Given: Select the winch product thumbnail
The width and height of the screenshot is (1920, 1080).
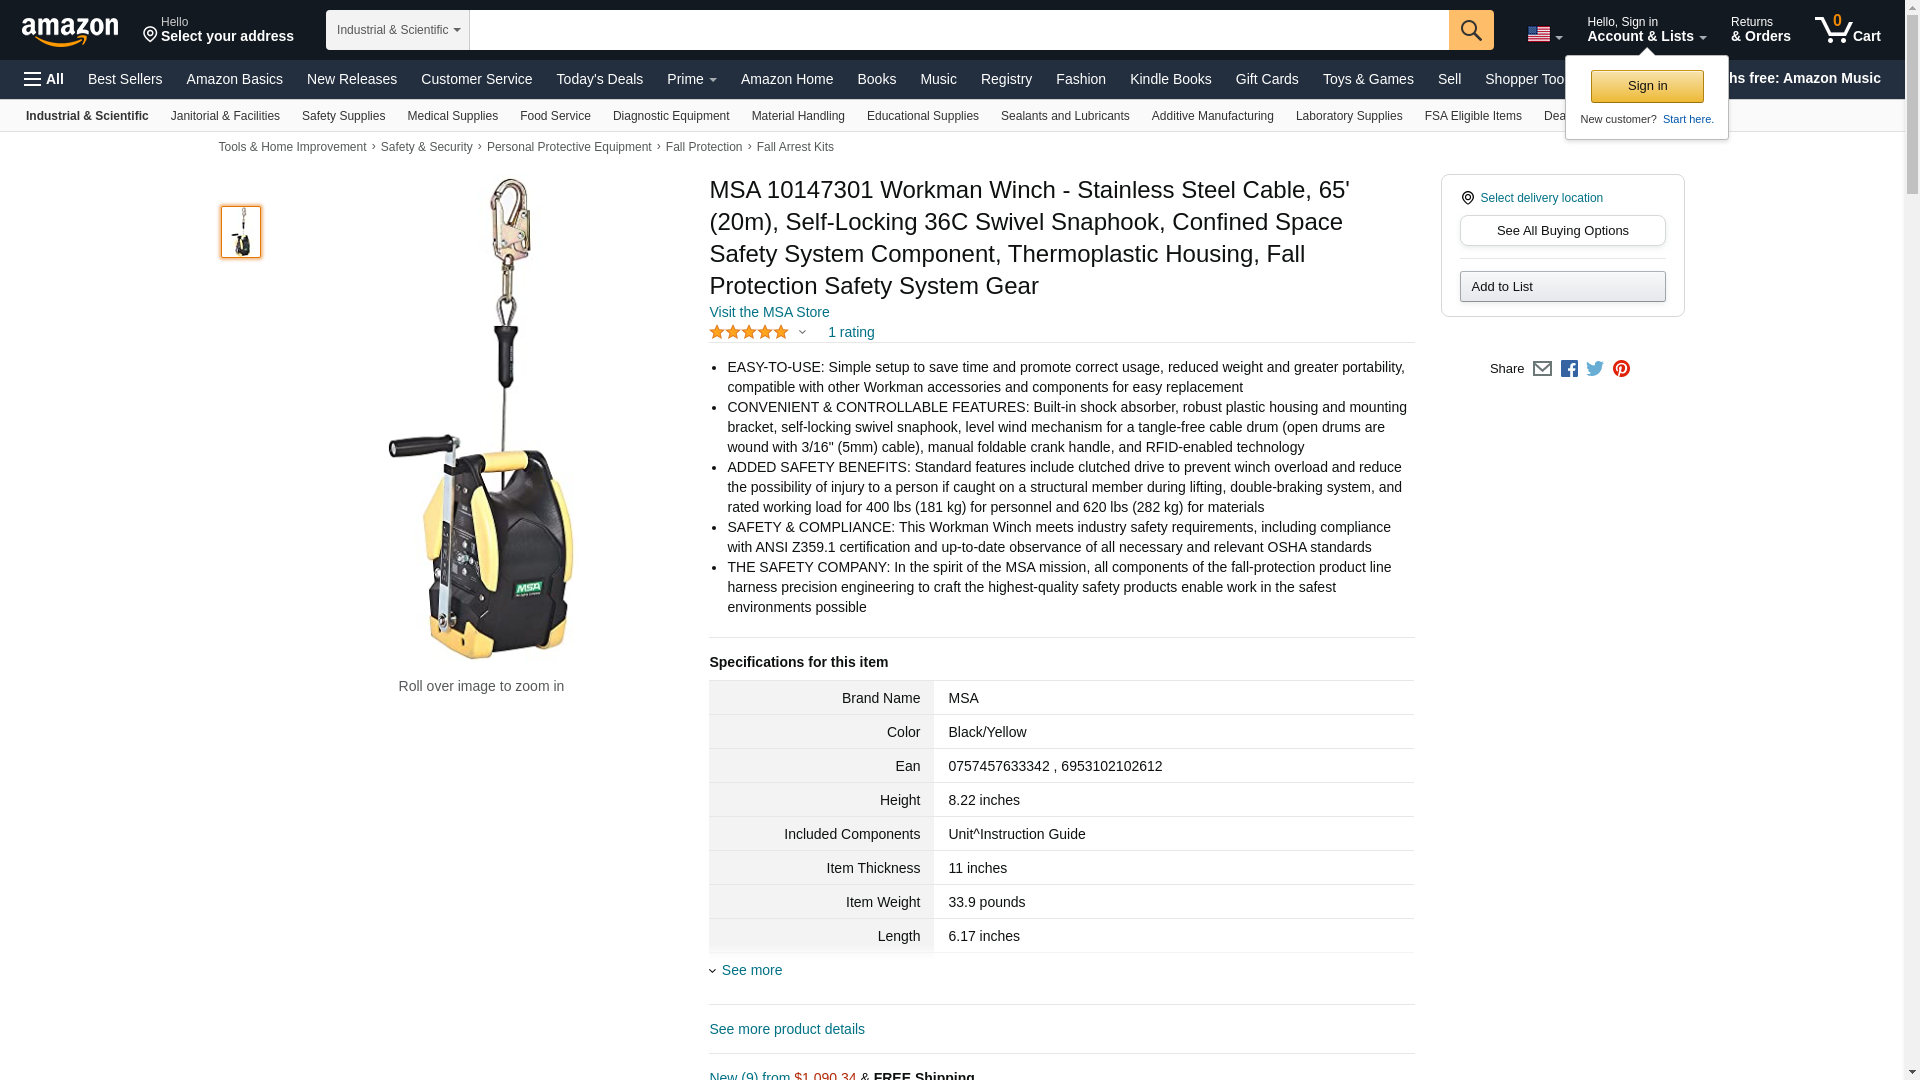Looking at the screenshot, I should click(241, 232).
